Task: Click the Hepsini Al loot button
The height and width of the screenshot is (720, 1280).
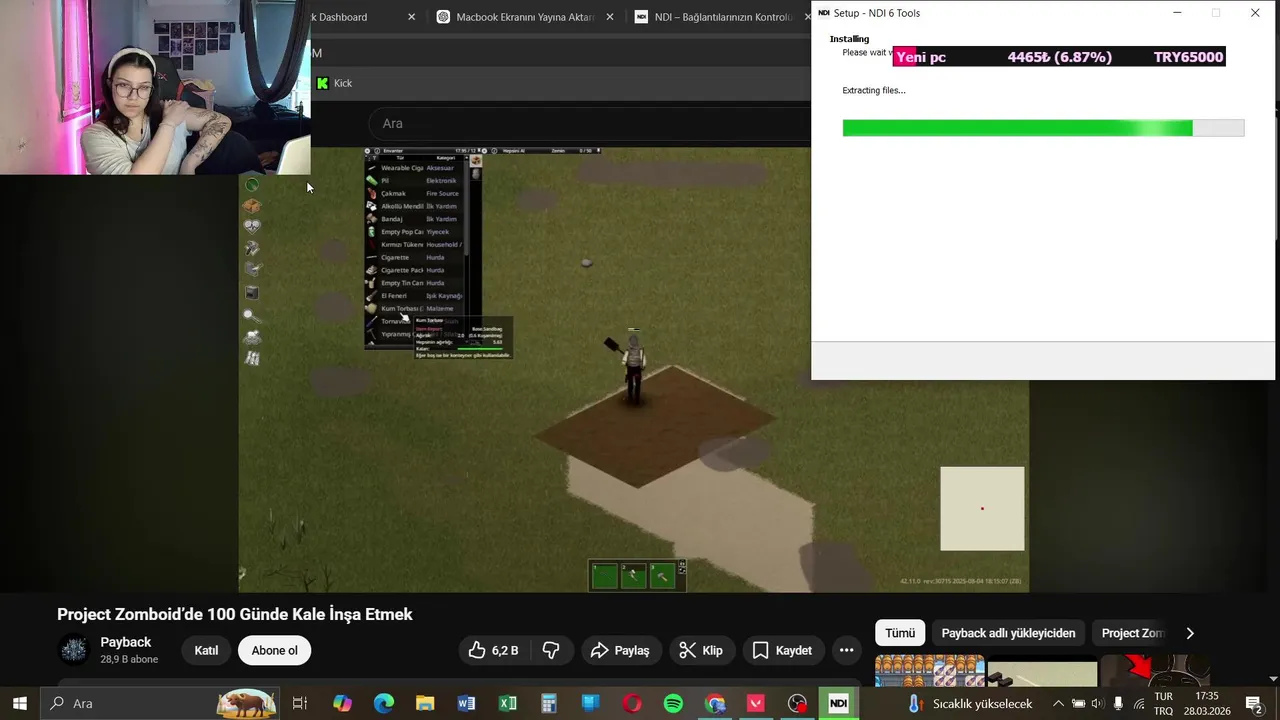Action: coord(513,151)
